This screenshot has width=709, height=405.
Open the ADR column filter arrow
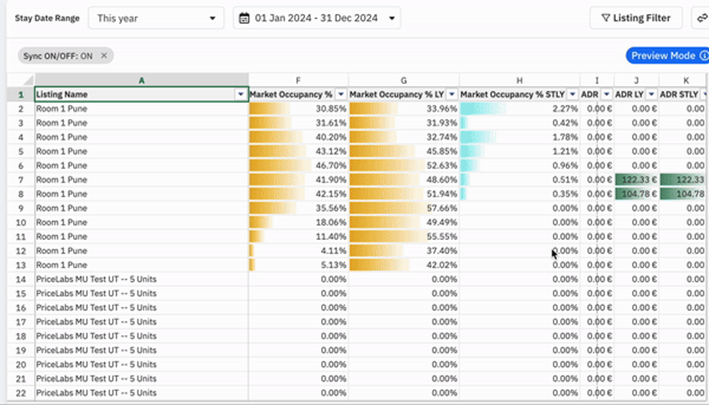pyautogui.click(x=606, y=94)
